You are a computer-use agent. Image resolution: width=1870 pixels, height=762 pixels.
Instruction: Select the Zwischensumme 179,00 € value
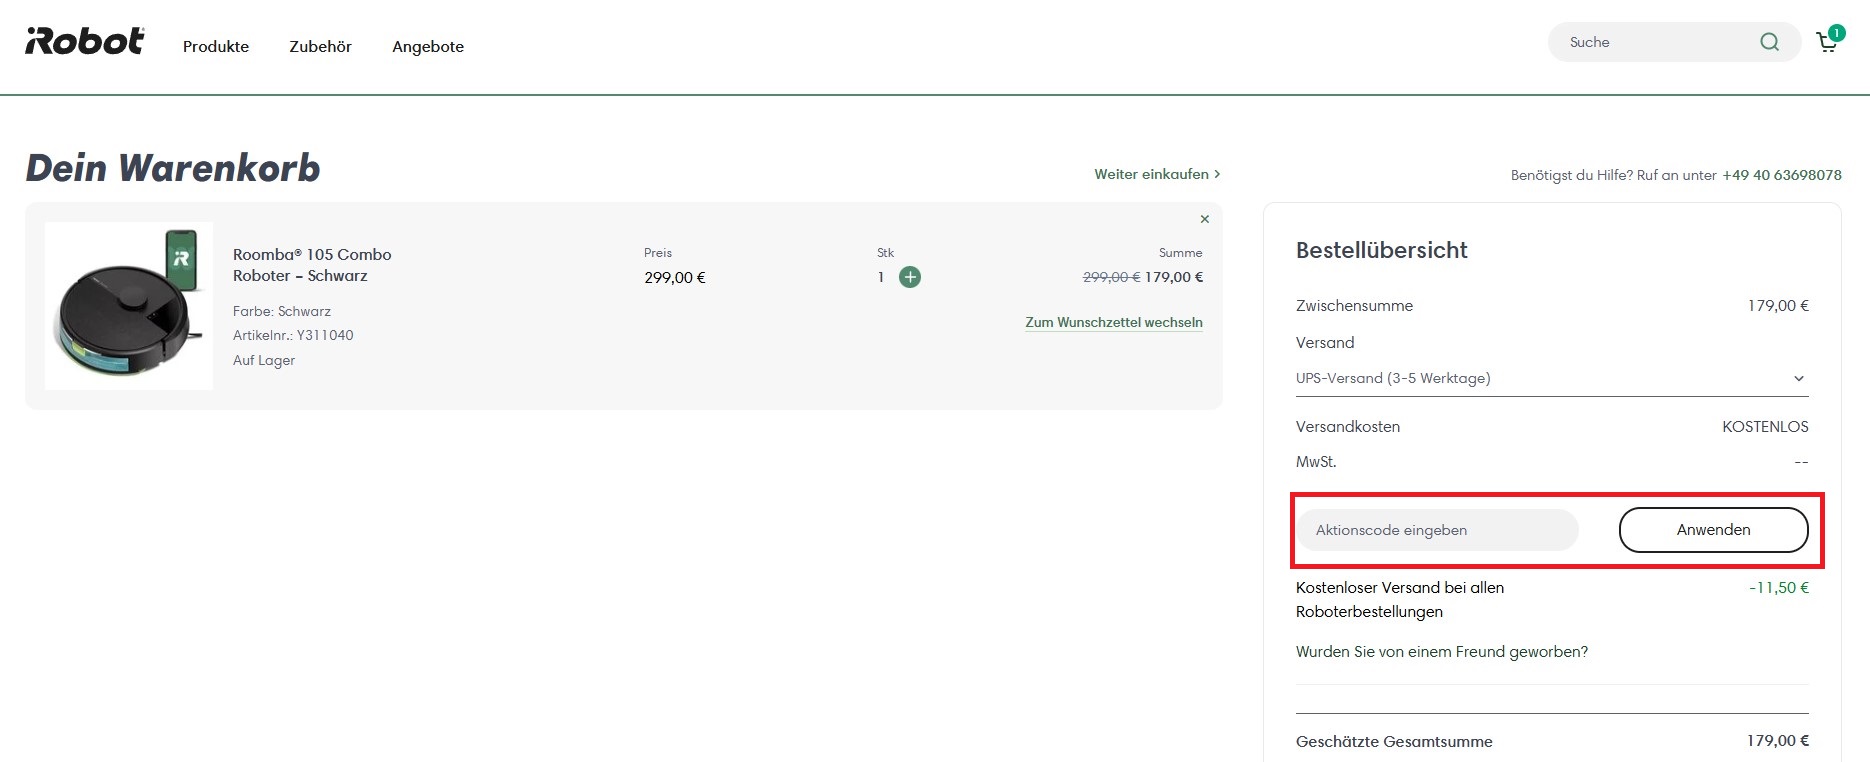click(1778, 306)
